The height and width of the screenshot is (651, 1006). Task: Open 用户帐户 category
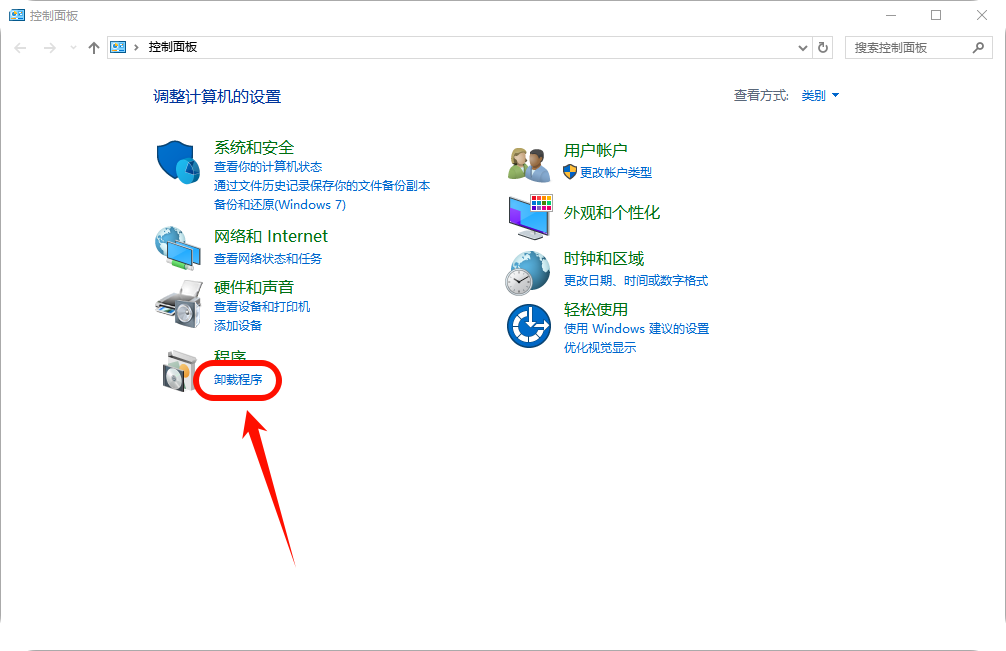(x=595, y=151)
